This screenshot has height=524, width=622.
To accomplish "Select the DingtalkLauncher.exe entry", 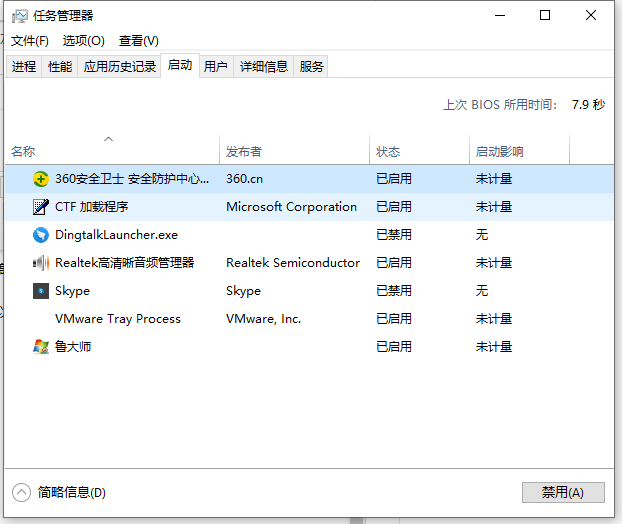I will (x=116, y=235).
